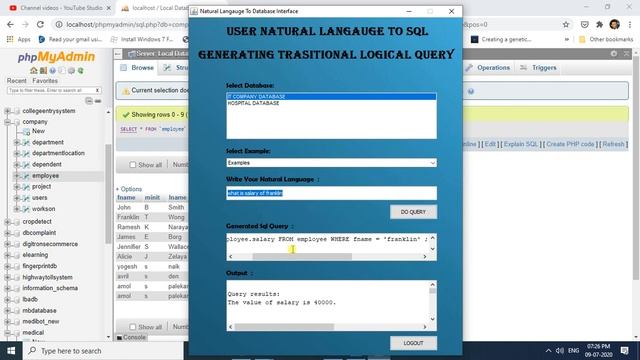Click the navigation settings gear icon
The width and height of the screenshot is (640, 360).
pos(71,71)
